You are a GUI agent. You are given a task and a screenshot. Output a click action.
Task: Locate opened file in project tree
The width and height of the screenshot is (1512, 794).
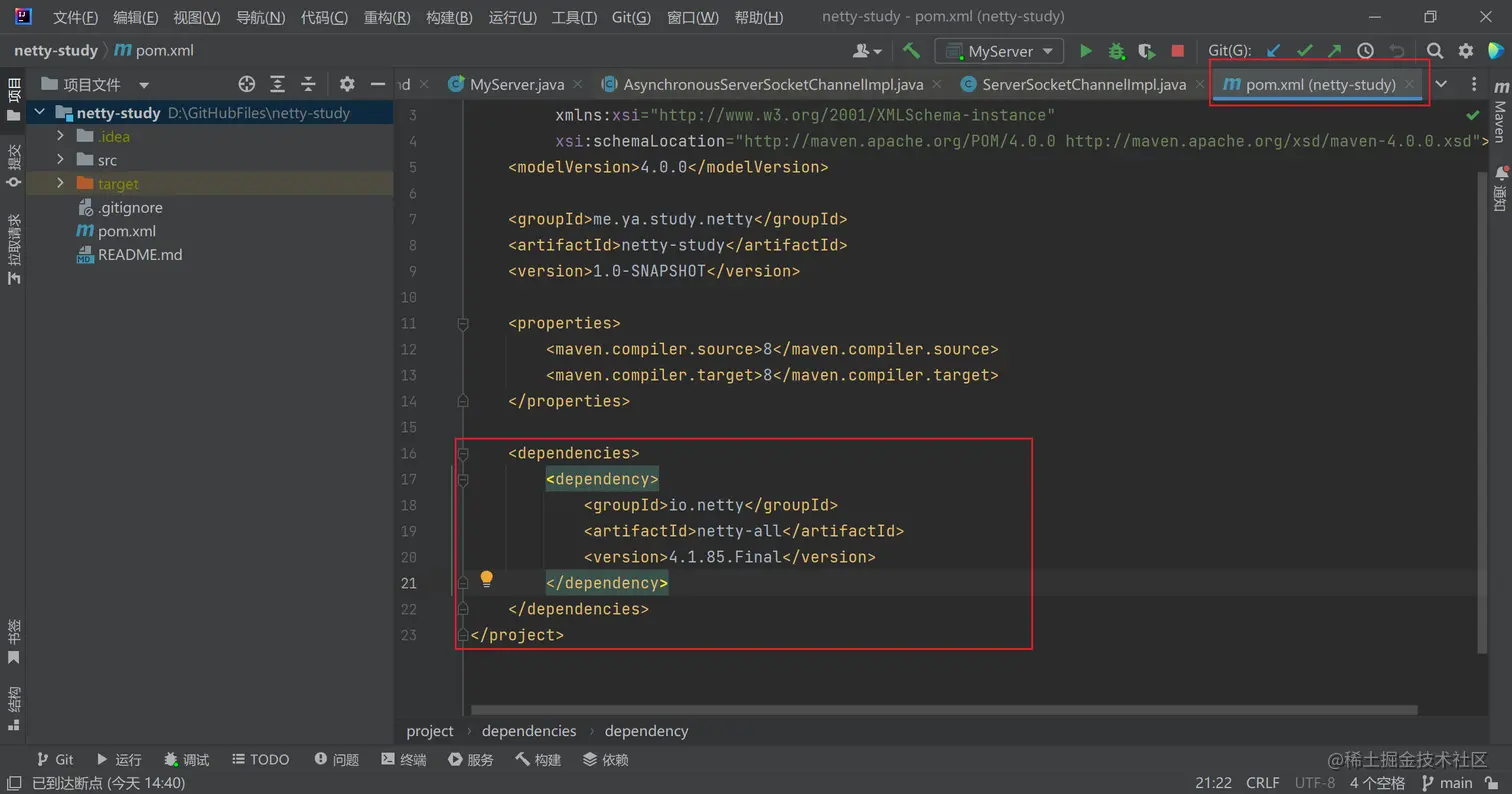(x=247, y=85)
